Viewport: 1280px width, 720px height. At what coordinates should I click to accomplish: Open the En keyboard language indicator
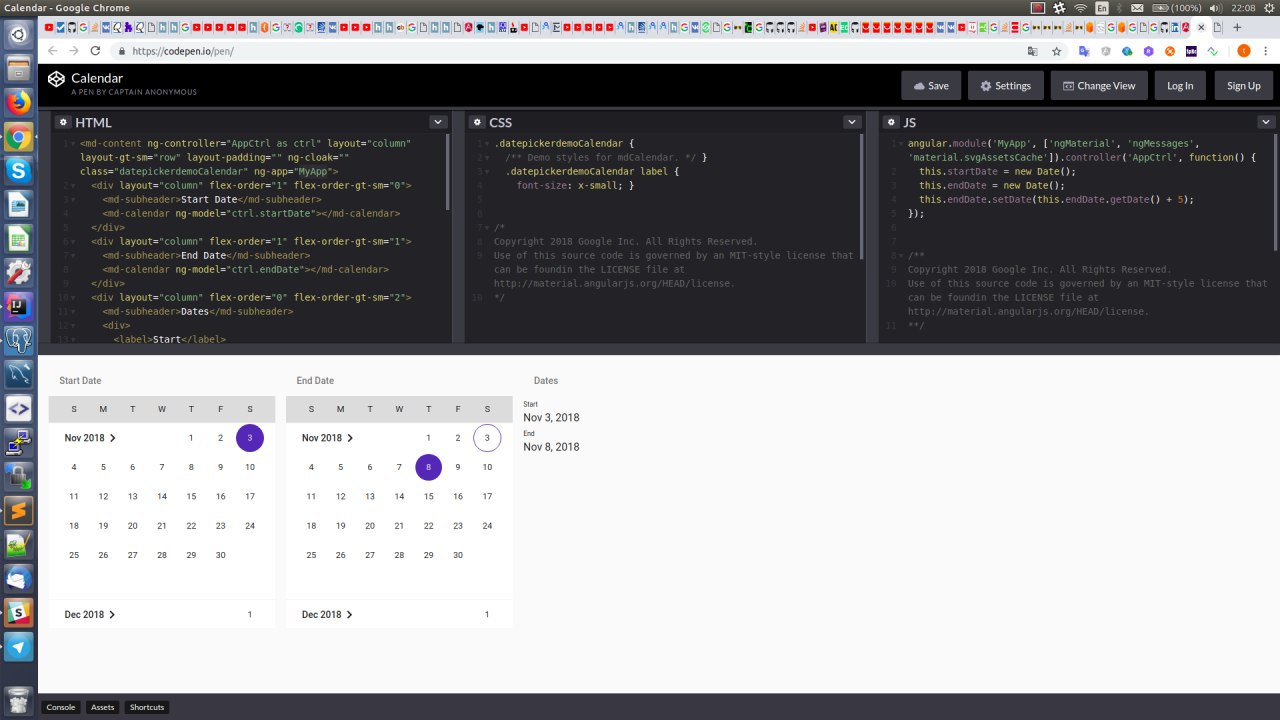[x=1101, y=8]
